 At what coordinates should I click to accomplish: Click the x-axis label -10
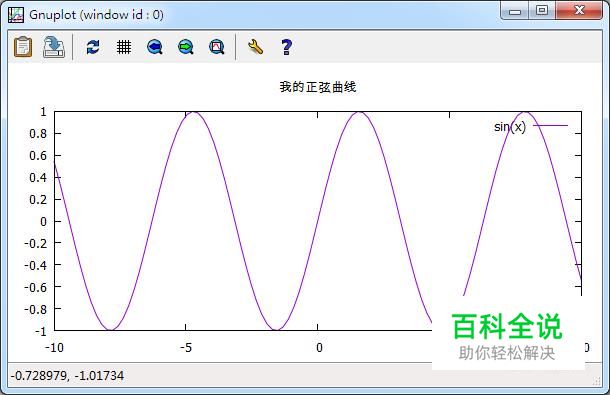point(54,348)
